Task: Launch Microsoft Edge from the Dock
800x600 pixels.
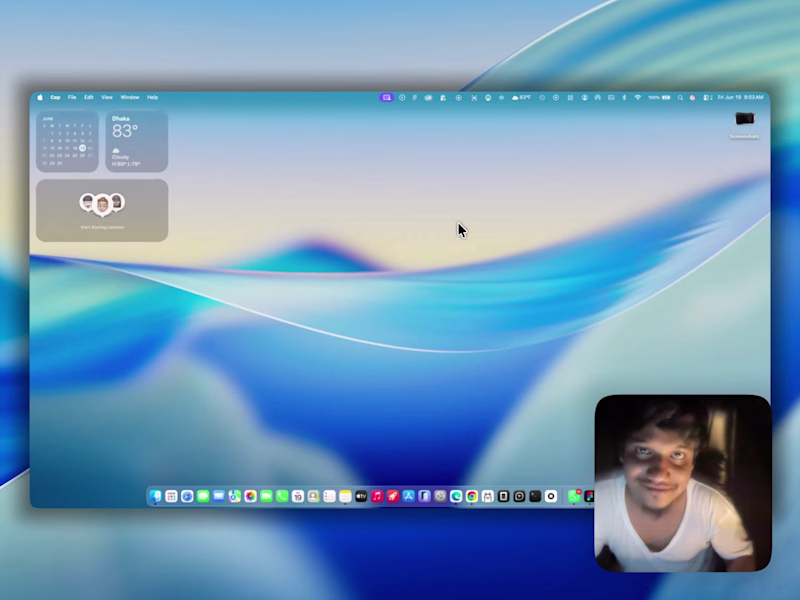Action: click(x=456, y=496)
